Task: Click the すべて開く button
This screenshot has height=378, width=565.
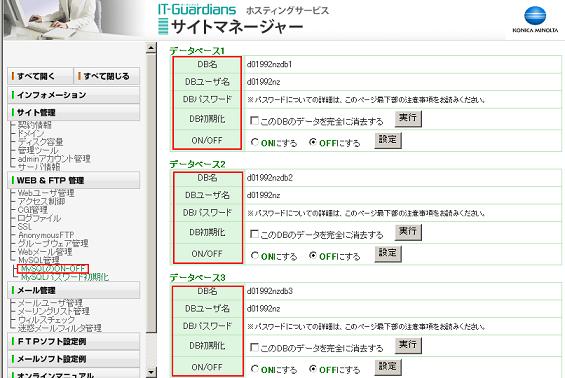Action: coord(40,76)
